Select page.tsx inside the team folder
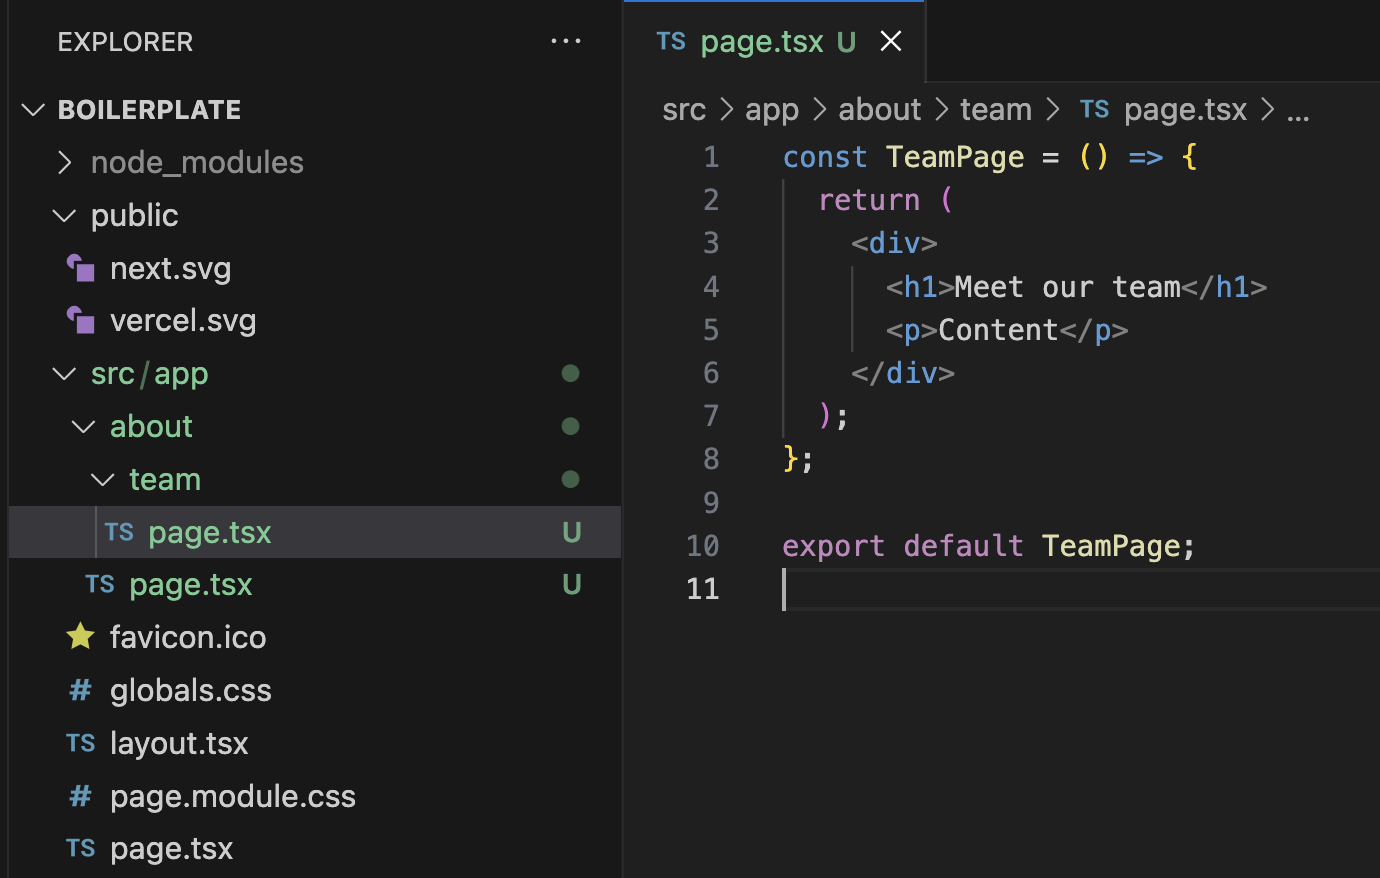 click(x=210, y=532)
